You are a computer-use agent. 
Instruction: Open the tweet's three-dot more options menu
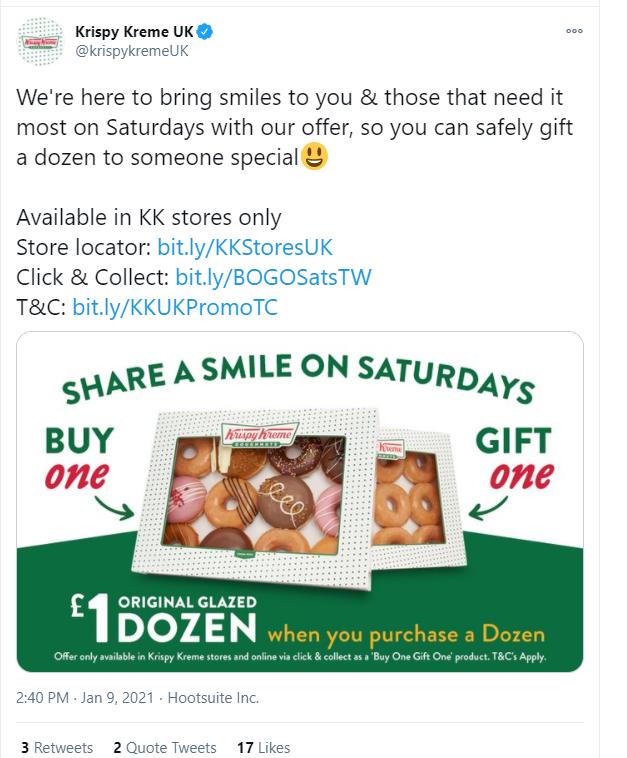click(574, 31)
